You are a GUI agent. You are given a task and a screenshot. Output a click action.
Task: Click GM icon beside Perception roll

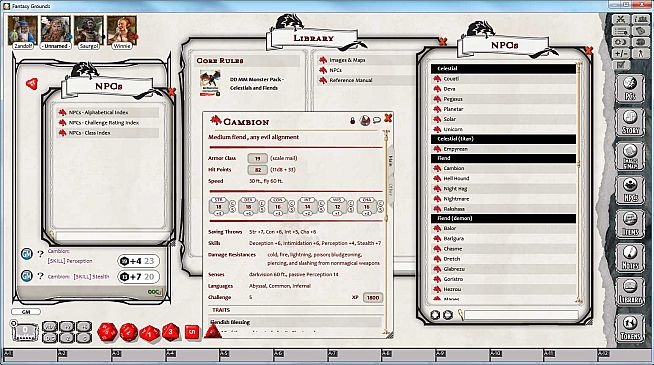tap(27, 253)
